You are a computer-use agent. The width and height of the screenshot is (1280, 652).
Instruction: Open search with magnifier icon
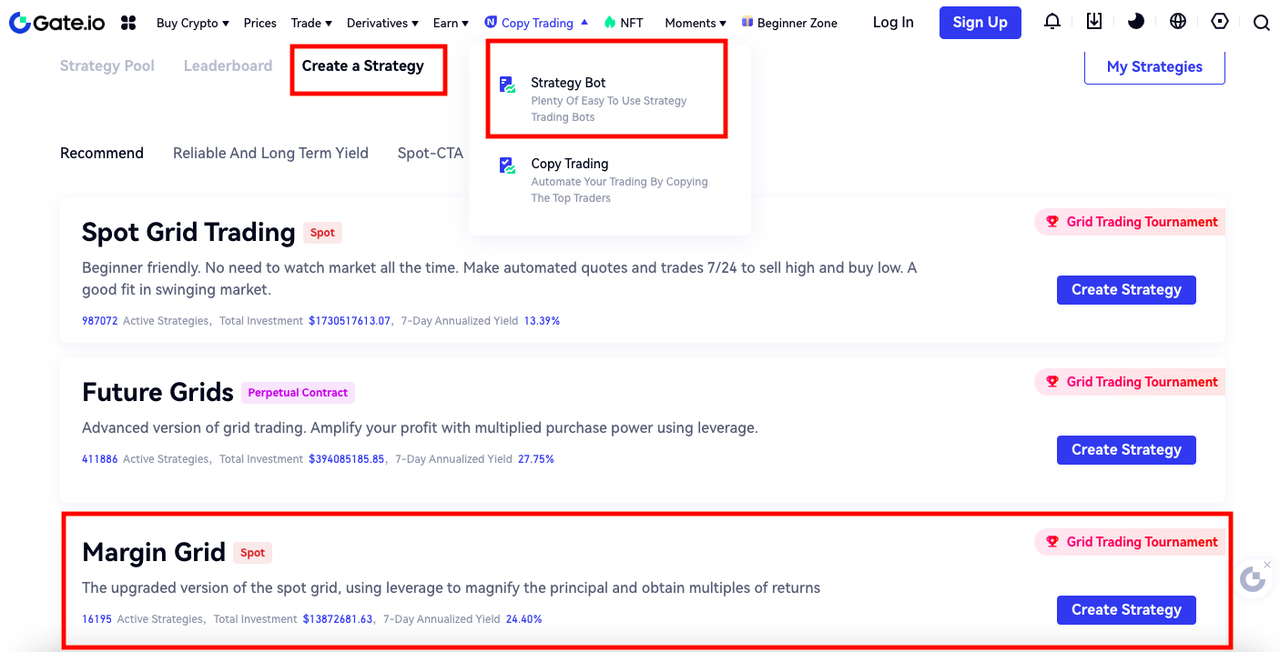pos(1261,23)
